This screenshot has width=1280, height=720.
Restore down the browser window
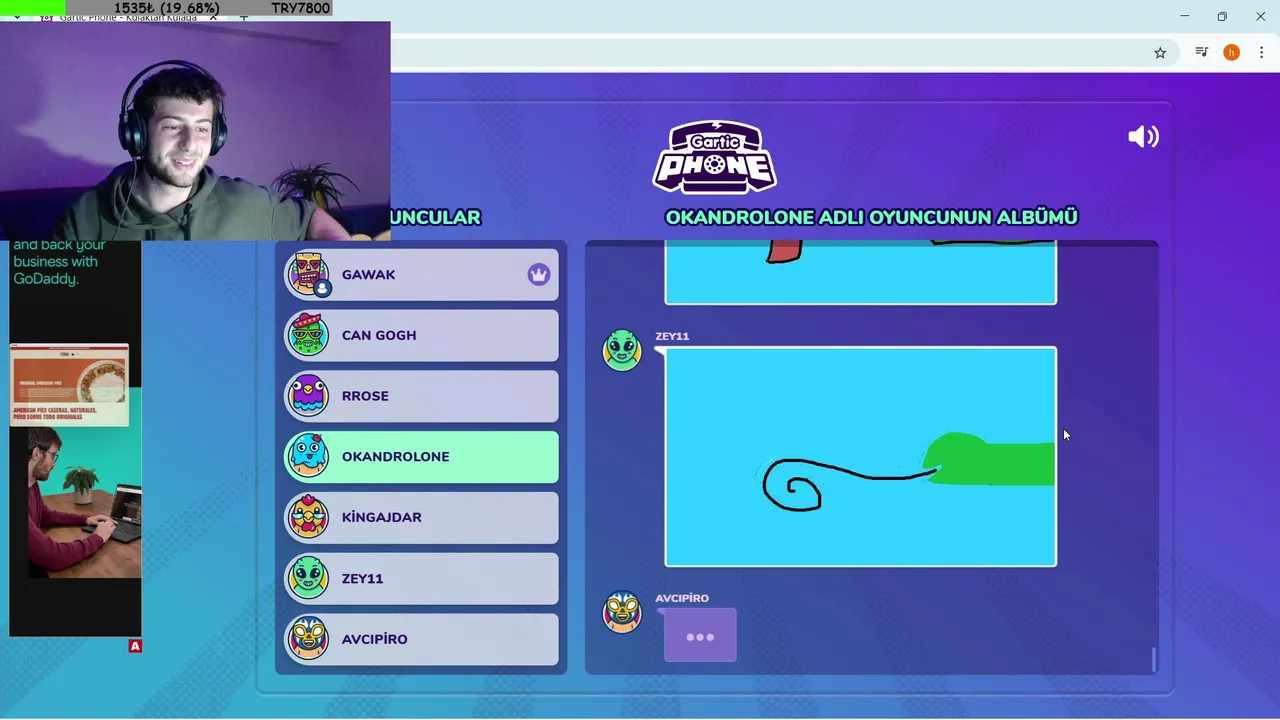click(1222, 16)
